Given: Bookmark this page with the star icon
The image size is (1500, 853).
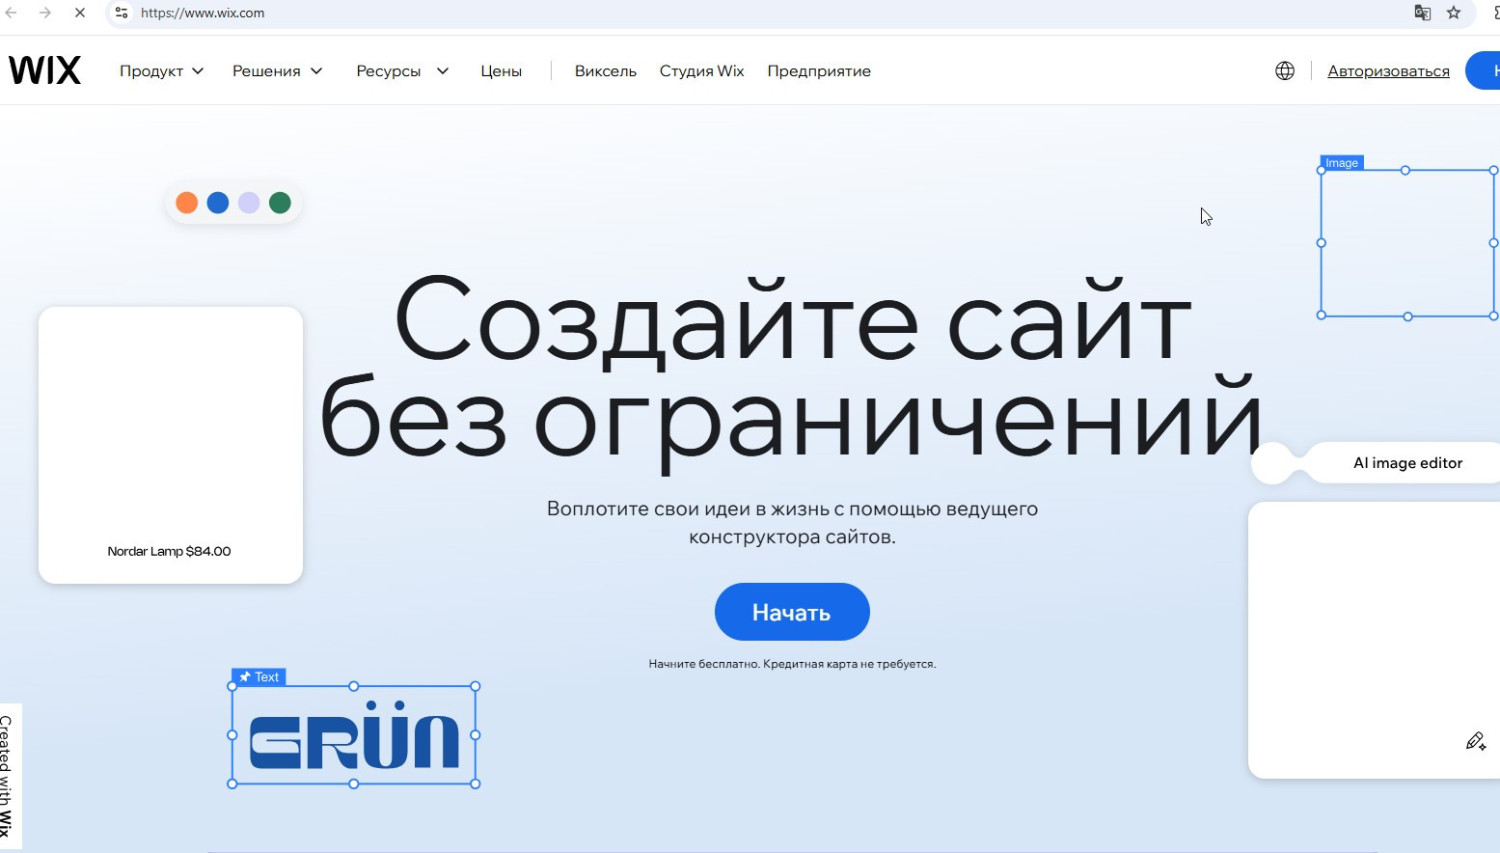Looking at the screenshot, I should pos(1453,13).
